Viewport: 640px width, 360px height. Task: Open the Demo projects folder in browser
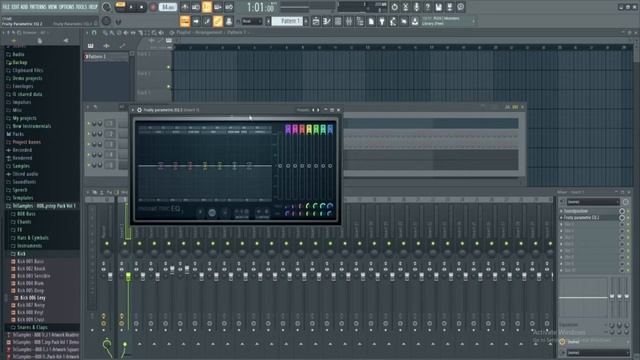(27, 78)
